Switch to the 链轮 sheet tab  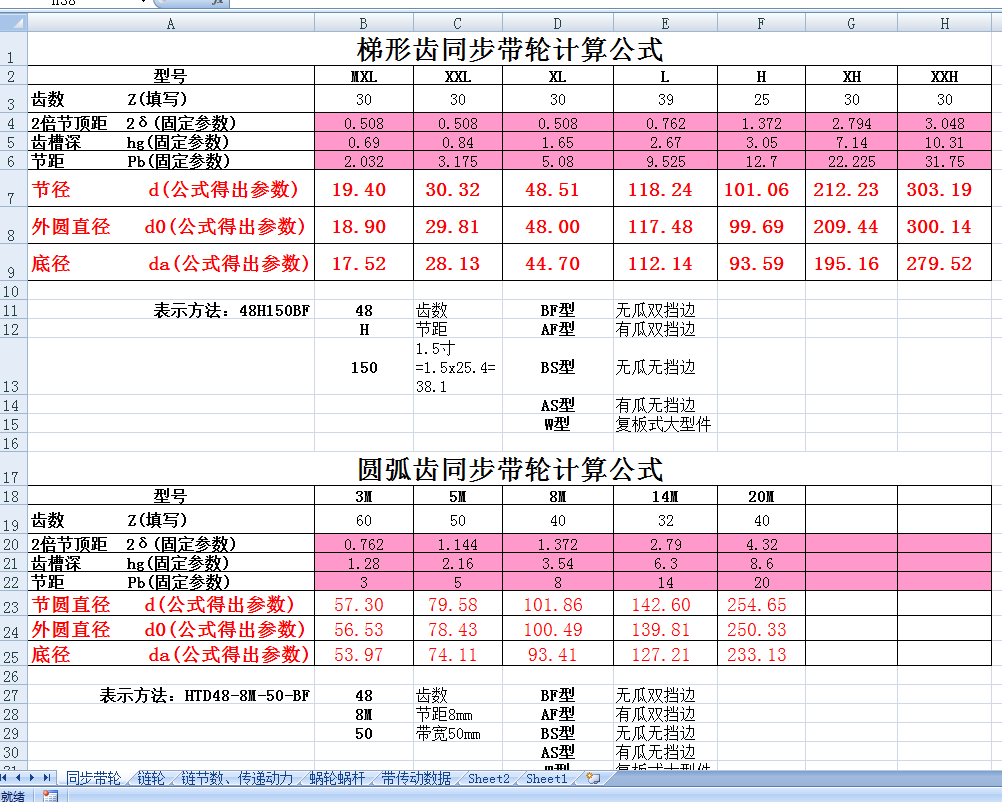click(151, 778)
